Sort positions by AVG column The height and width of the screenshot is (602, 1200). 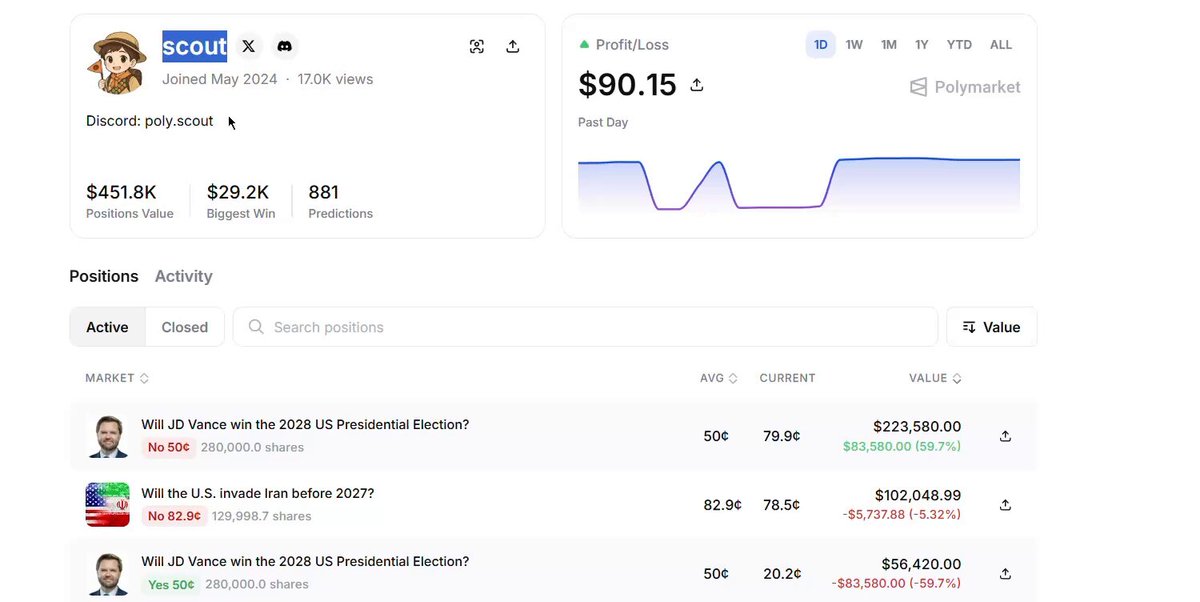click(719, 378)
